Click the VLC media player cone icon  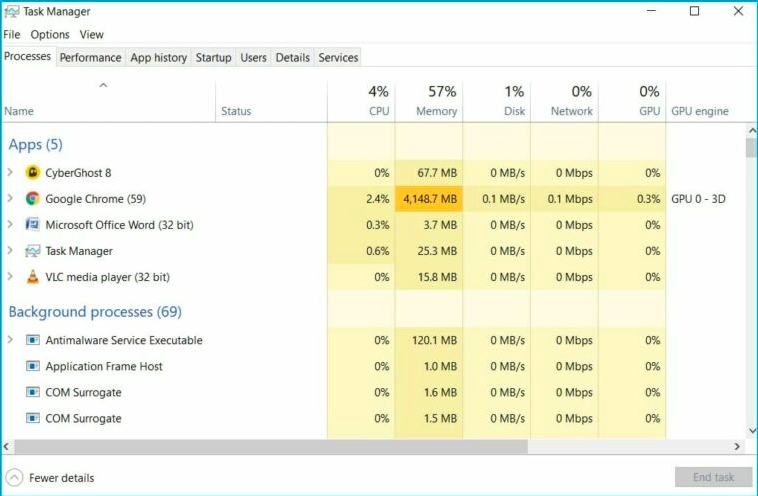click(32, 277)
